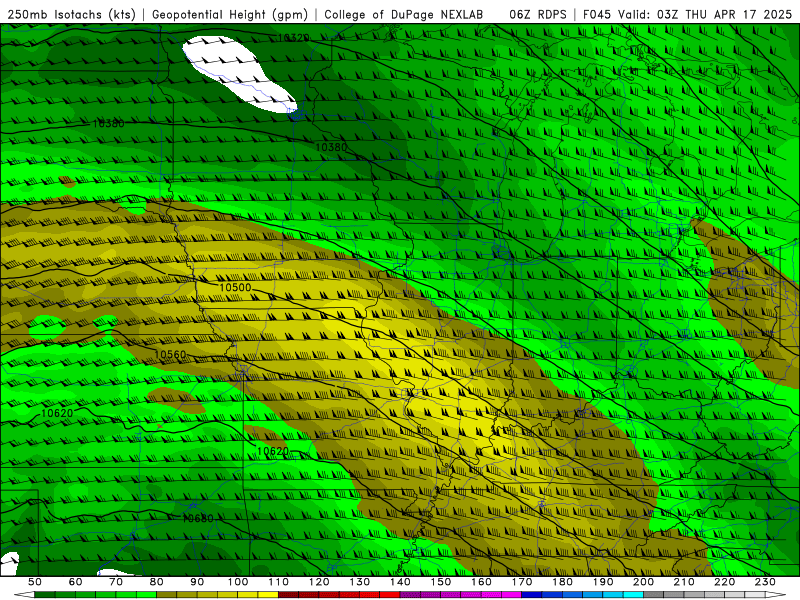The image size is (800, 600).
Task: Click the 'Geopotential Height (gpm)' label
Action: (230, 15)
